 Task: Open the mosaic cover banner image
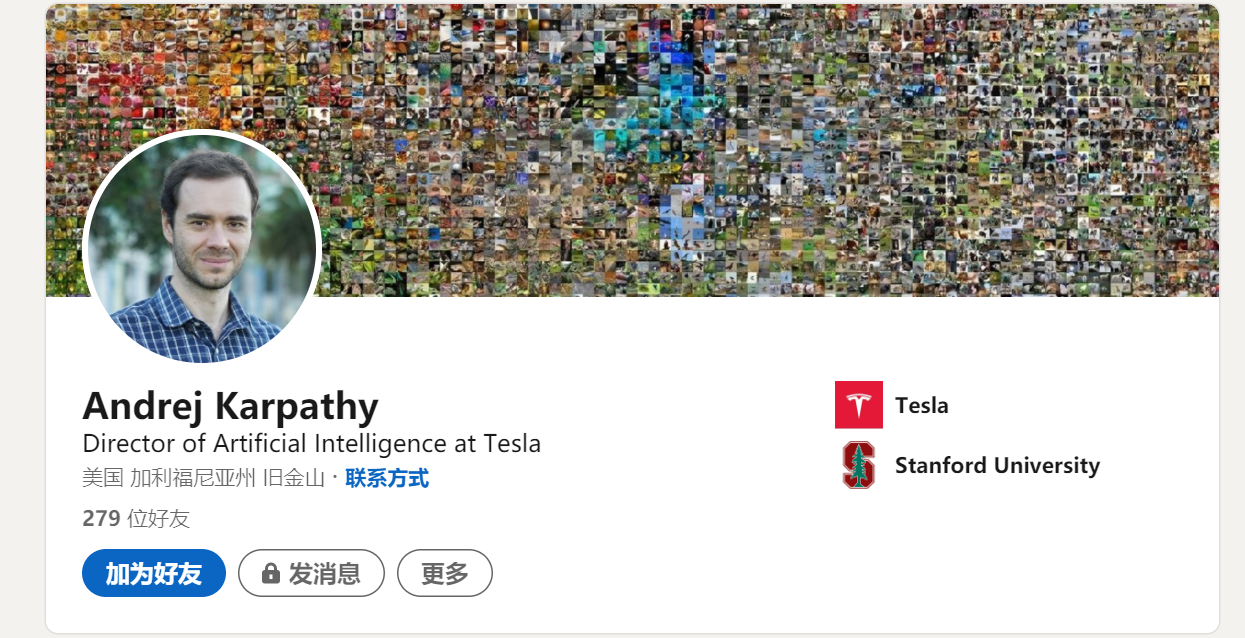[632, 150]
